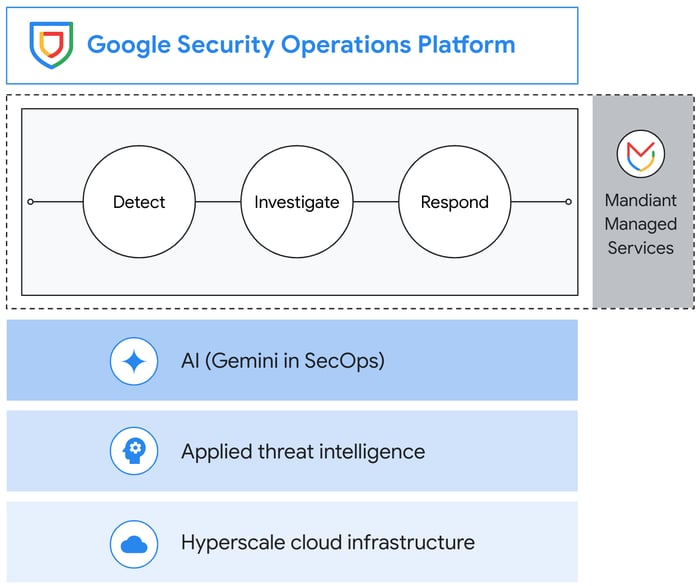Click the connector between Detect and Investigate
Screen dimensions: 700x586
[218, 202]
